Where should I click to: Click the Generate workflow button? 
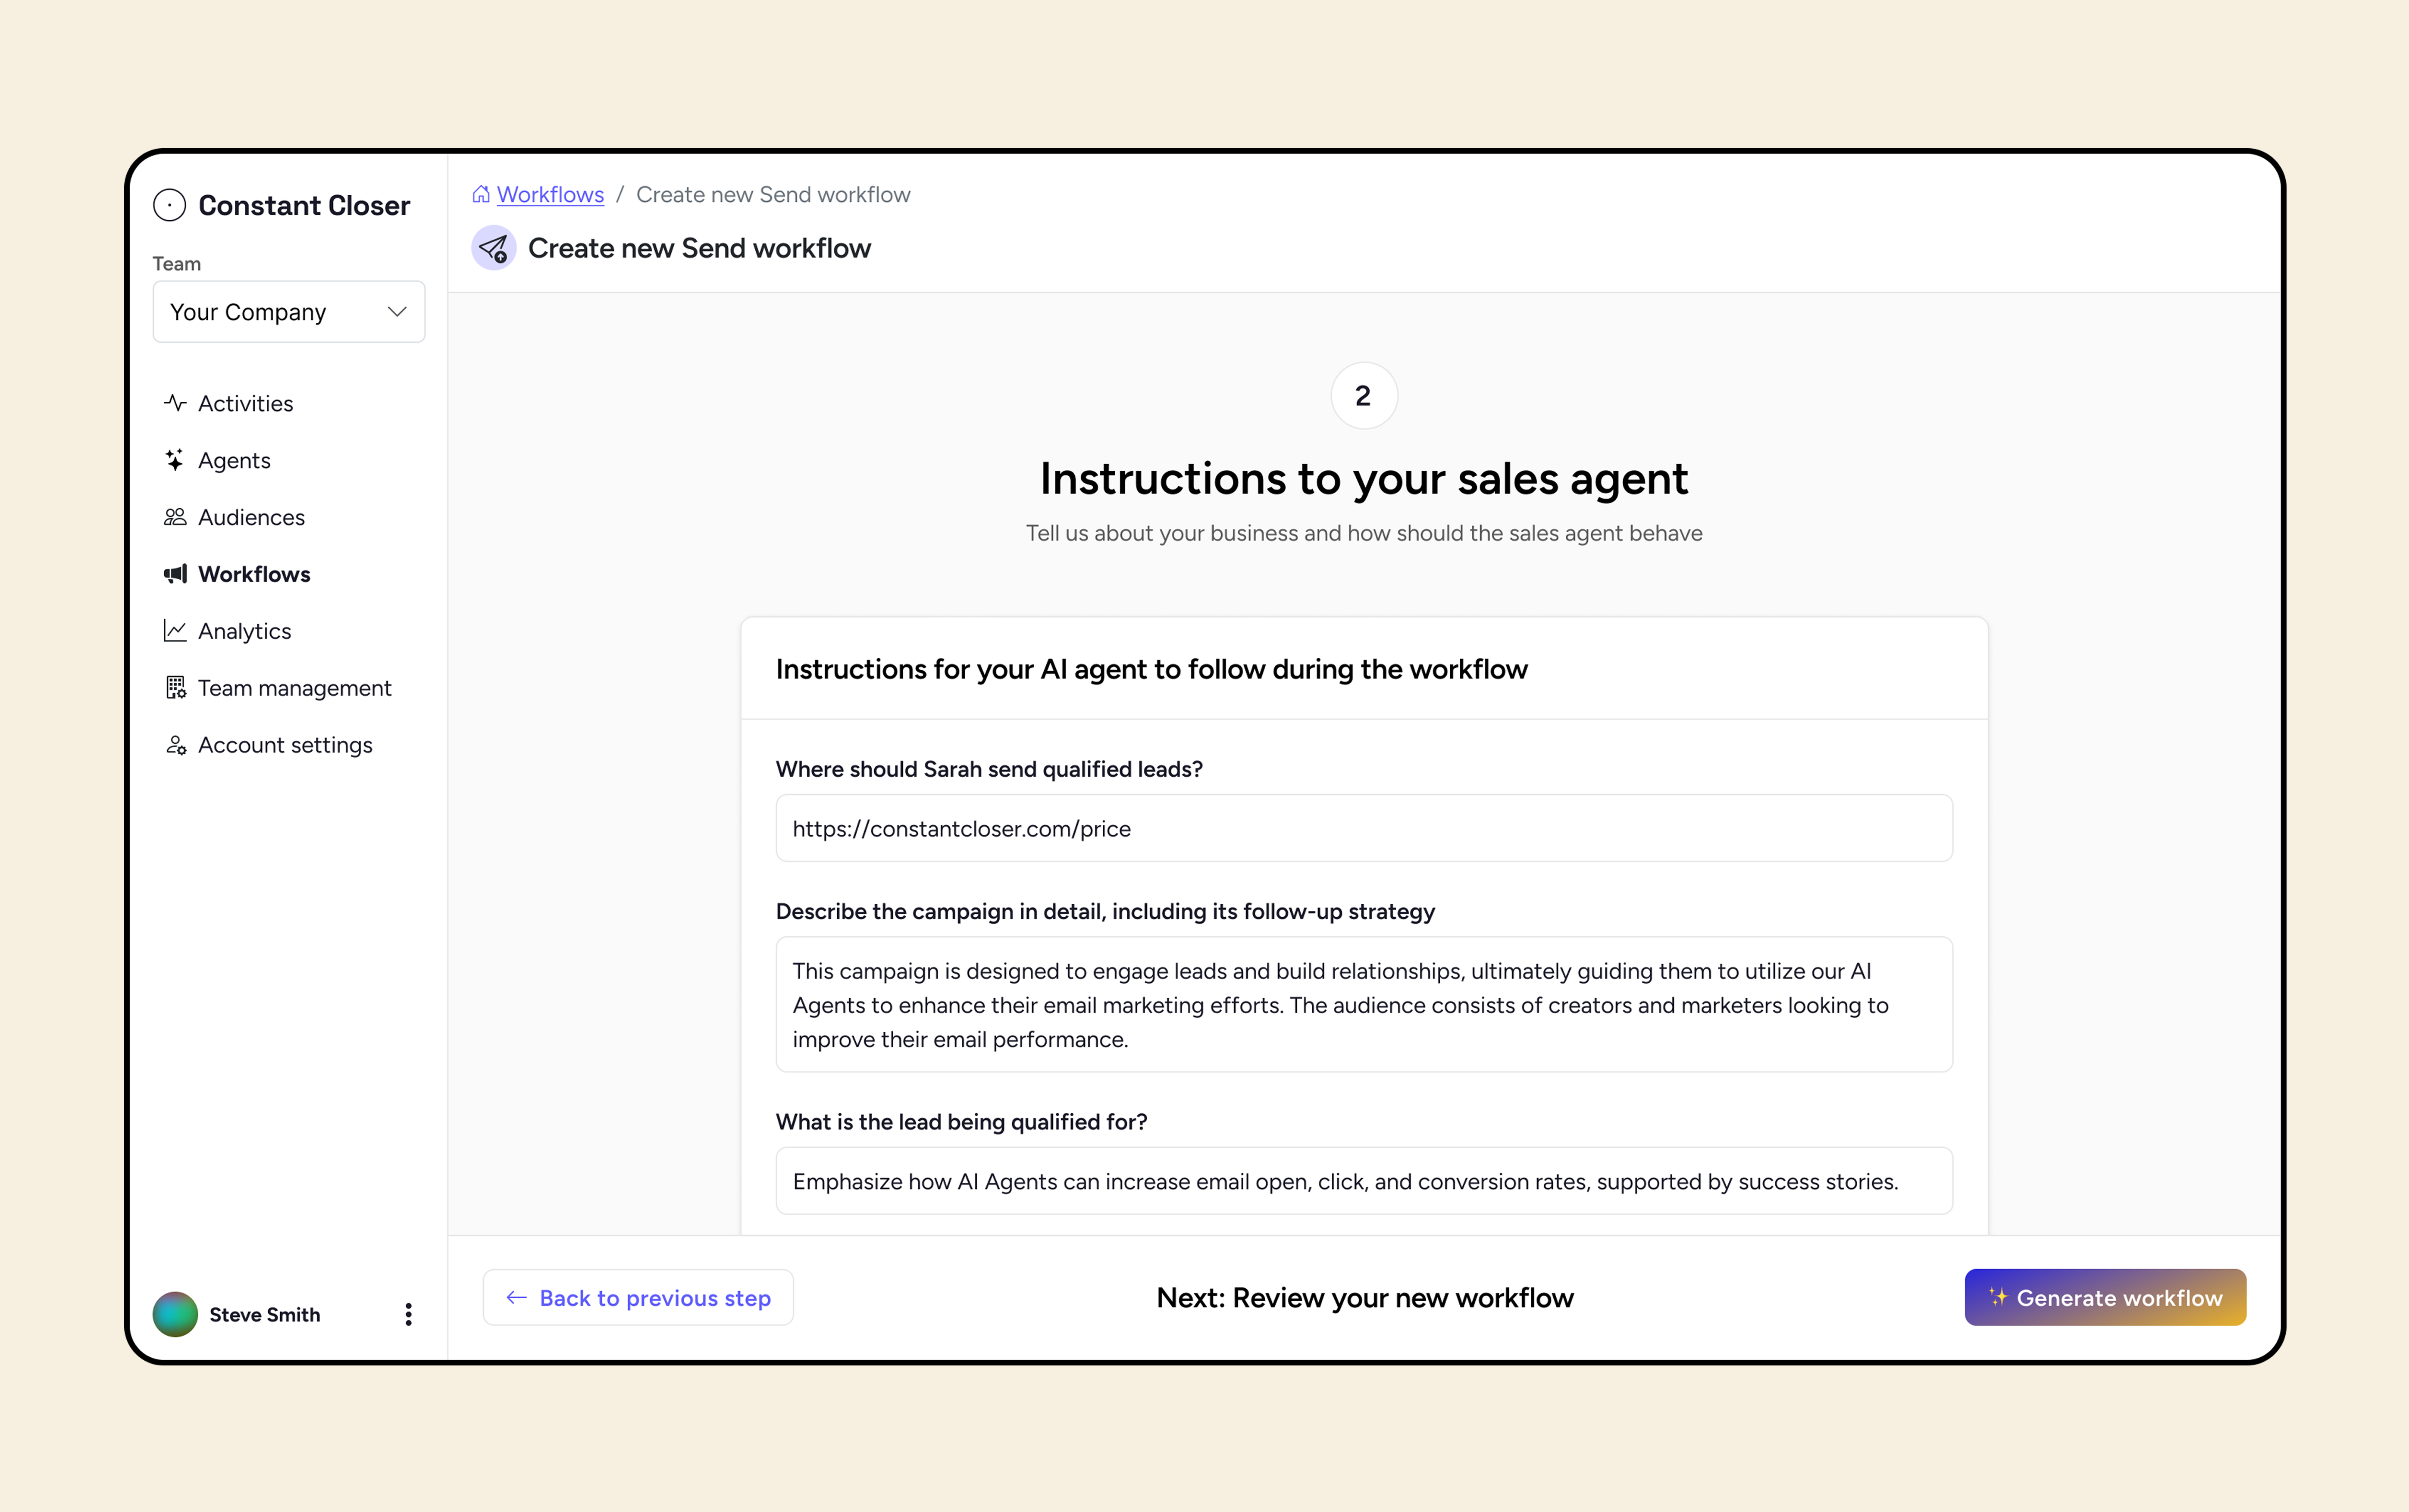pyautogui.click(x=2105, y=1298)
